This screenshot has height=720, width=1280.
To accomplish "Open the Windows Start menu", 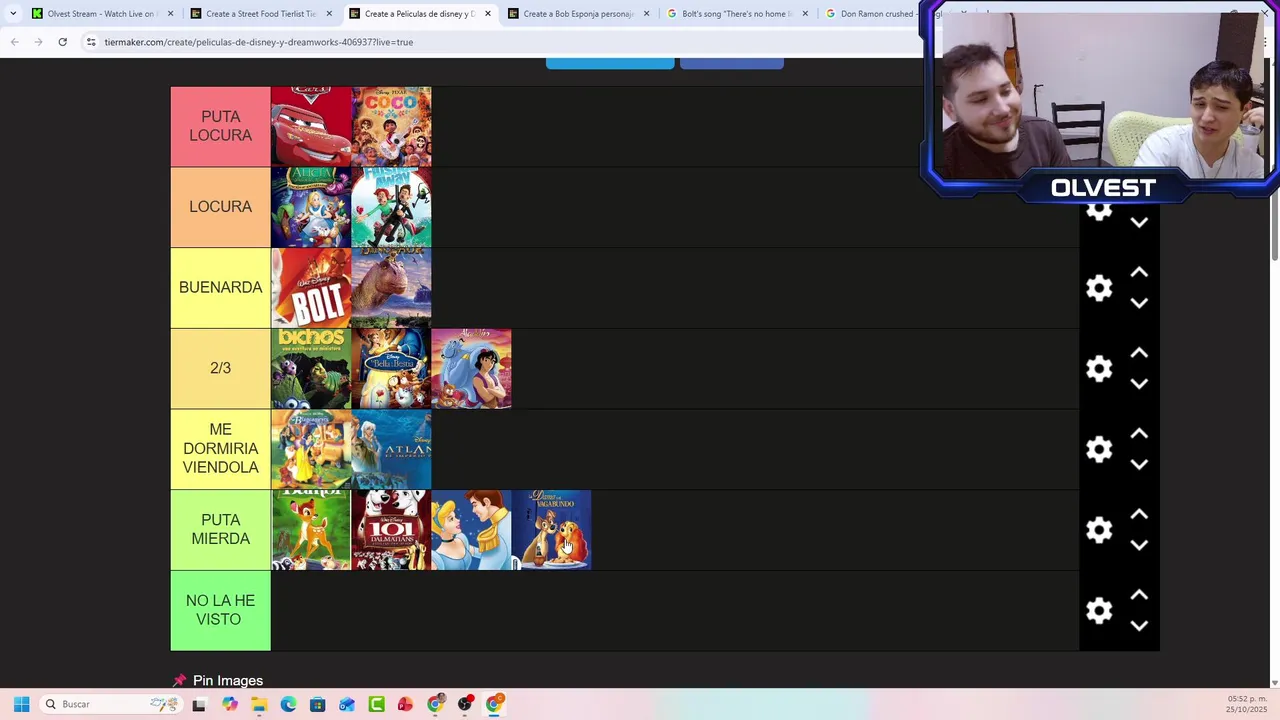I will point(21,704).
